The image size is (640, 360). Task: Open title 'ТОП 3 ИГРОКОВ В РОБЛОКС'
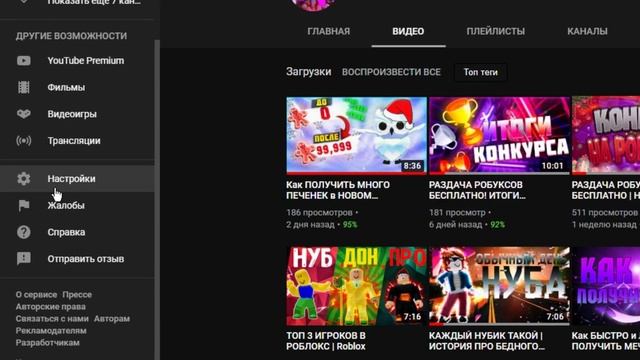326,341
